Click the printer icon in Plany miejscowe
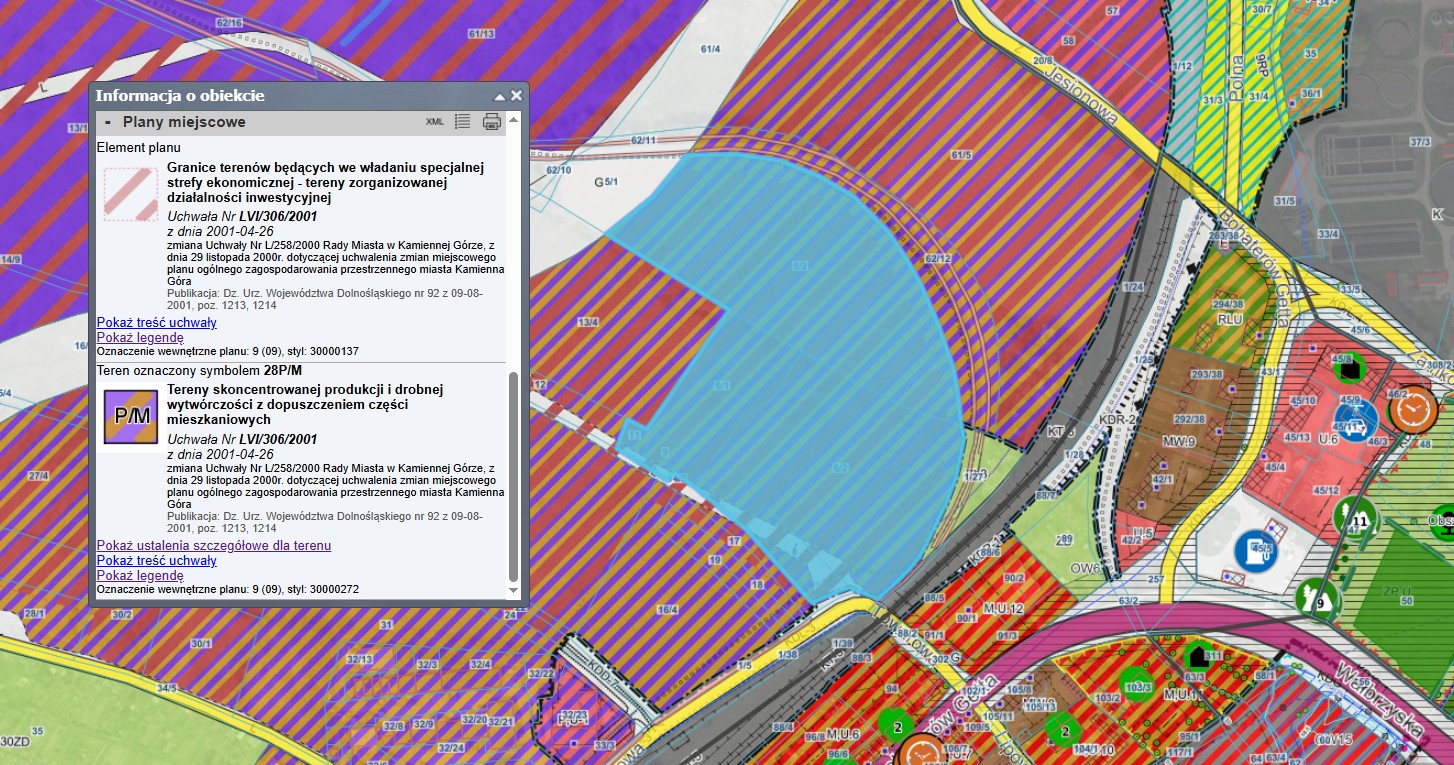This screenshot has width=1454, height=765. 492,122
